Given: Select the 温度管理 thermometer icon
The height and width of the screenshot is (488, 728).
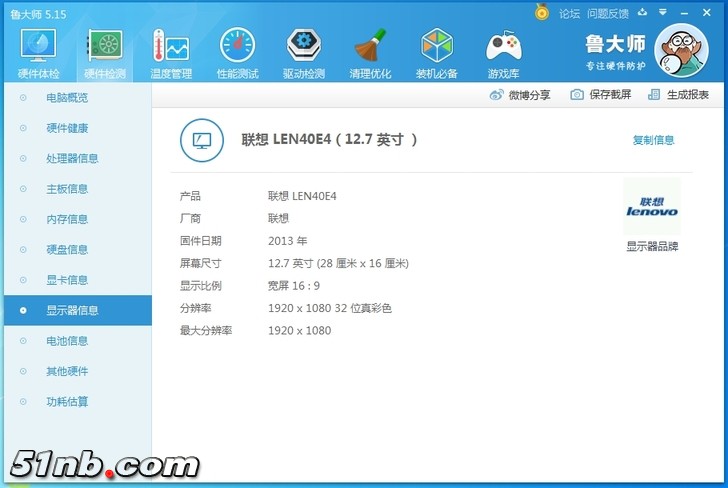Looking at the screenshot, I should point(170,52).
